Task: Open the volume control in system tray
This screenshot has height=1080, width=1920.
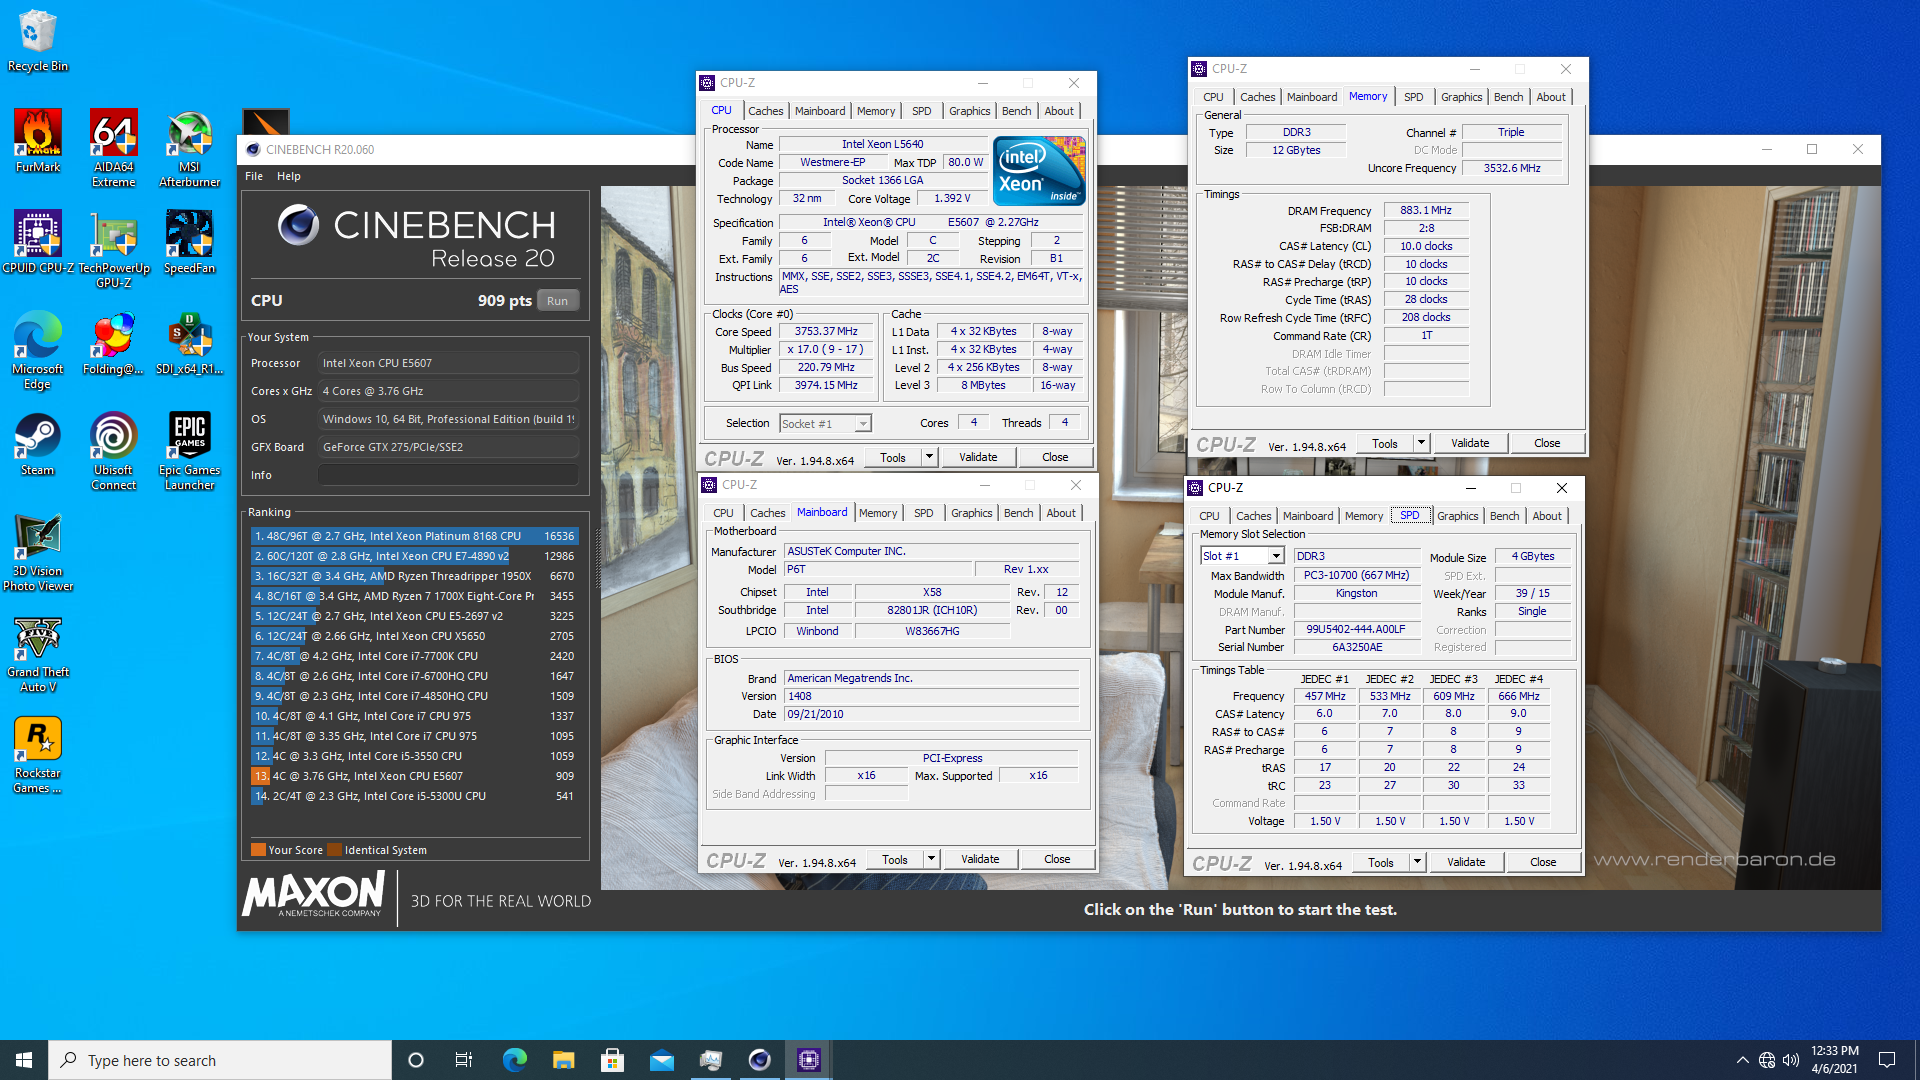Action: [x=1790, y=1060]
